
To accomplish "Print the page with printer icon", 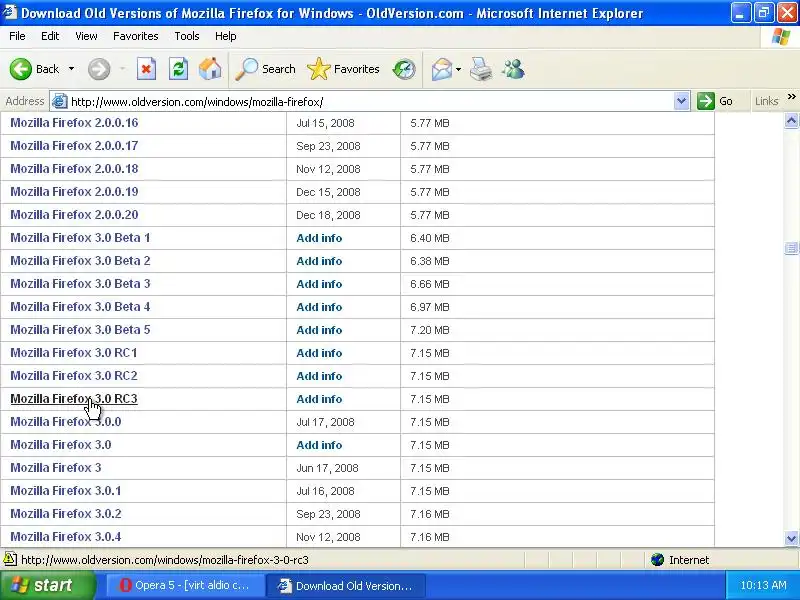I will point(481,69).
